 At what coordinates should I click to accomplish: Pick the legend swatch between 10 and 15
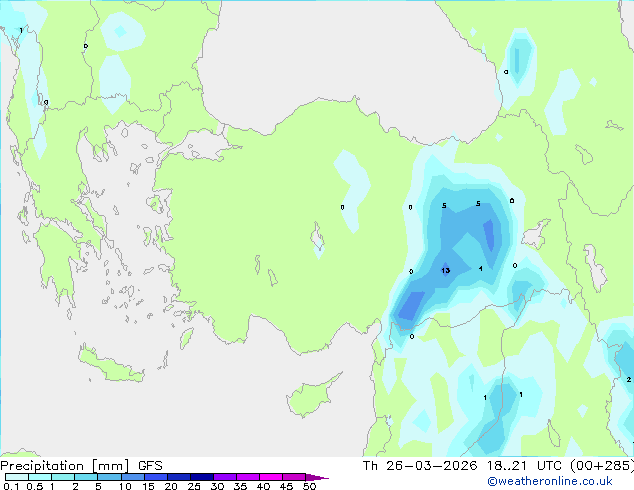click(133, 477)
